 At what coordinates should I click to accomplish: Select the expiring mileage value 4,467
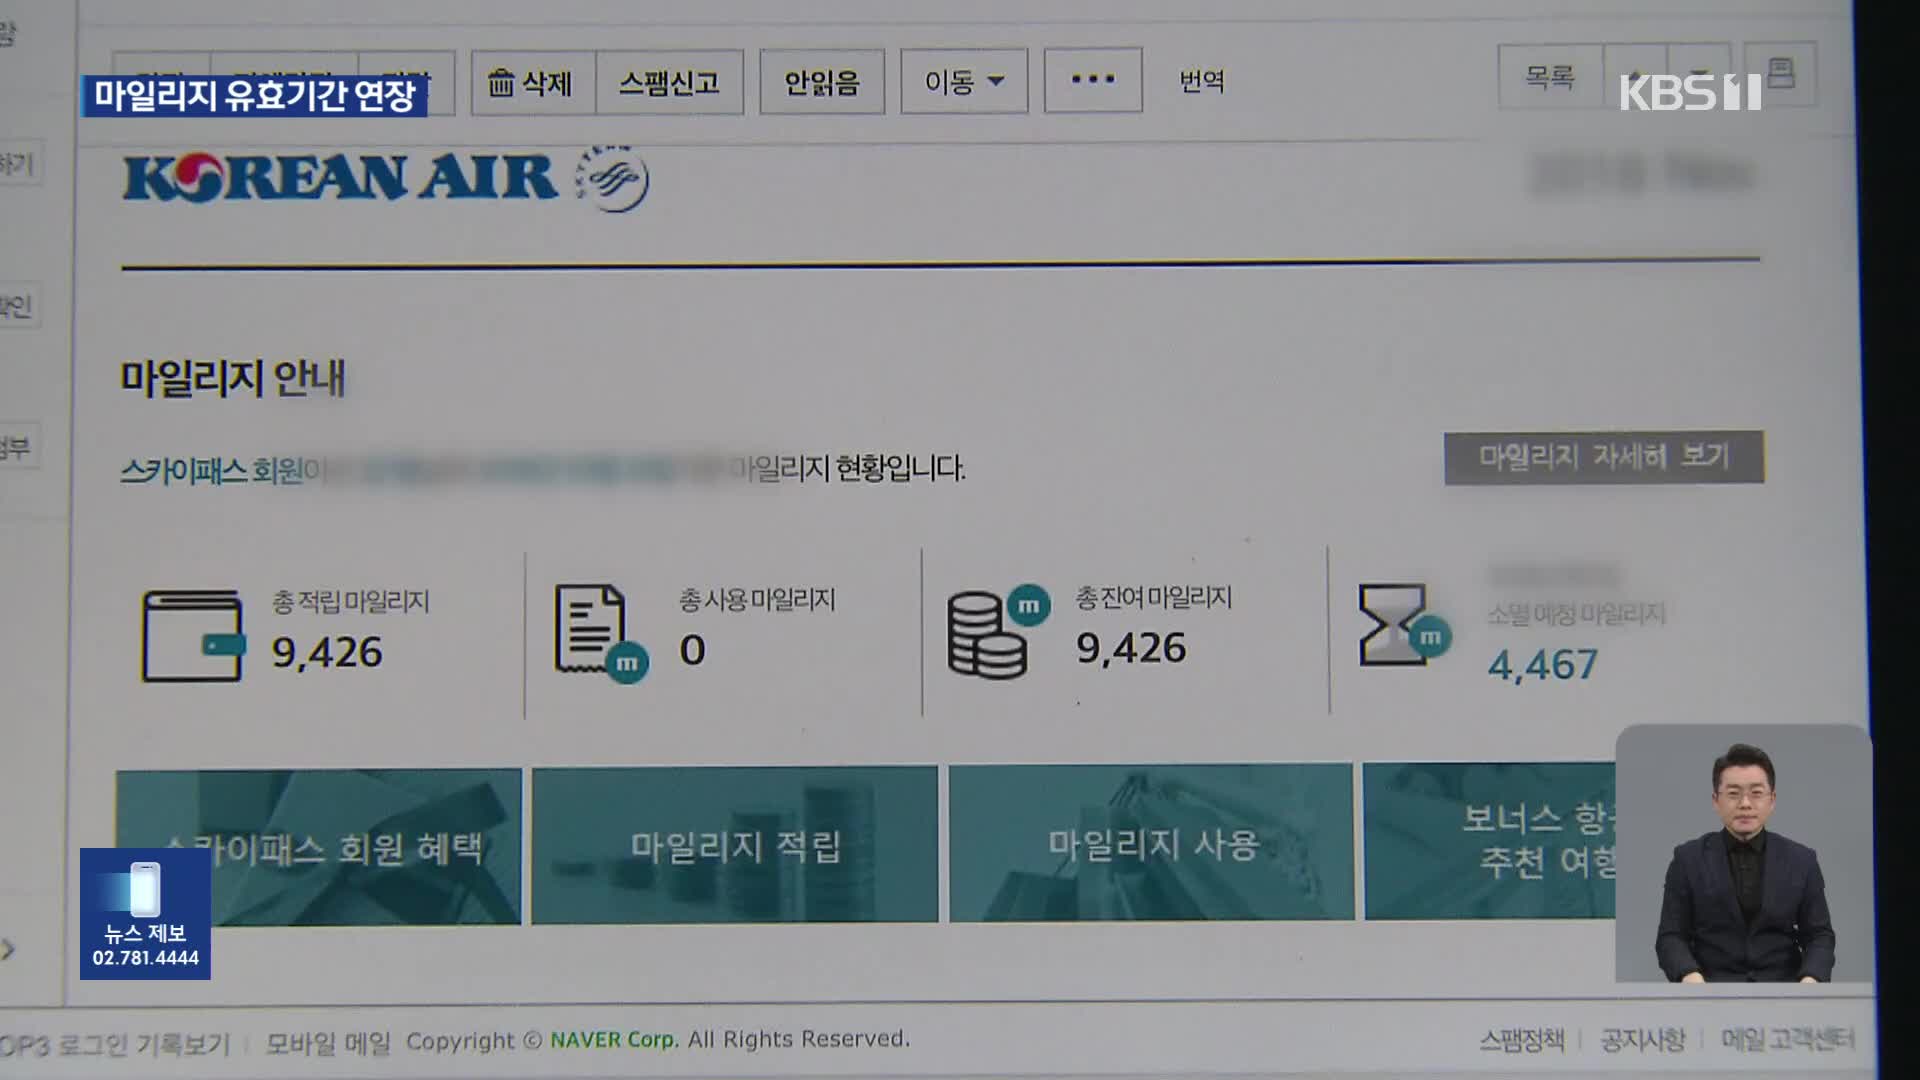coord(1542,665)
